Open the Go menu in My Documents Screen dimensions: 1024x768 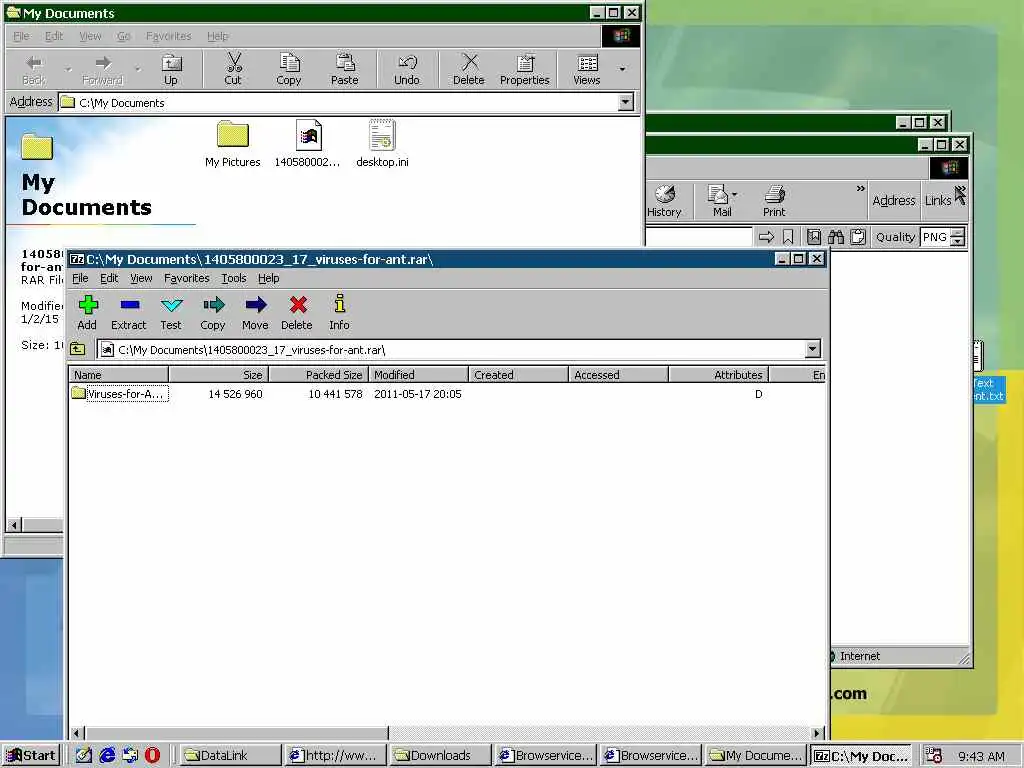tap(123, 36)
